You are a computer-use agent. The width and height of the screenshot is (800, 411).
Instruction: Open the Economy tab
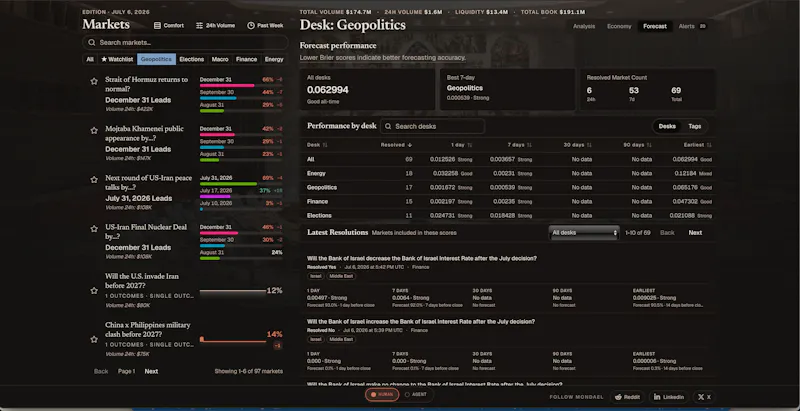pyautogui.click(x=619, y=27)
